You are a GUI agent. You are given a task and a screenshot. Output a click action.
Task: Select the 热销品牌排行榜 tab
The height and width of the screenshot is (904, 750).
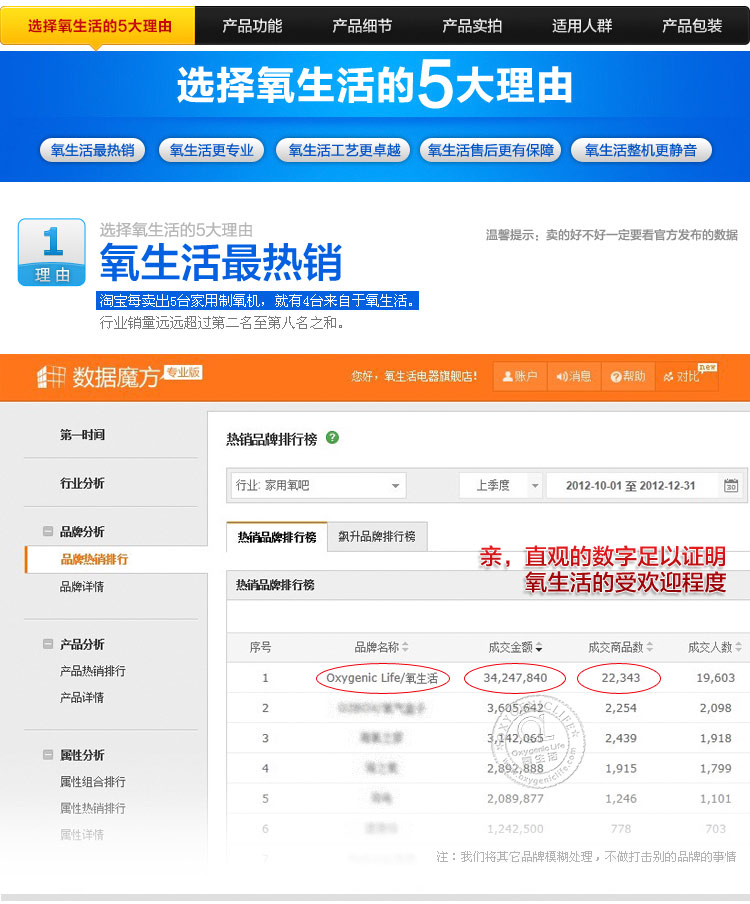coord(277,537)
